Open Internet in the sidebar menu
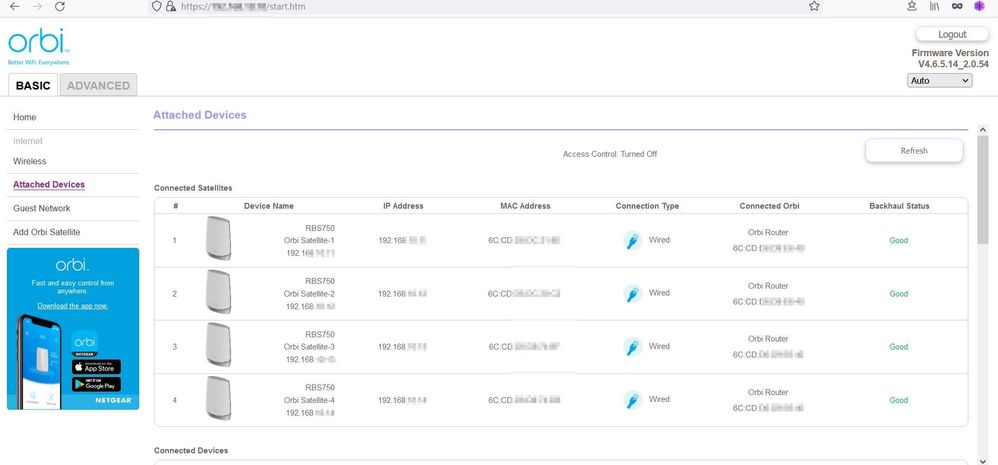Image resolution: width=998 pixels, height=465 pixels. point(28,141)
